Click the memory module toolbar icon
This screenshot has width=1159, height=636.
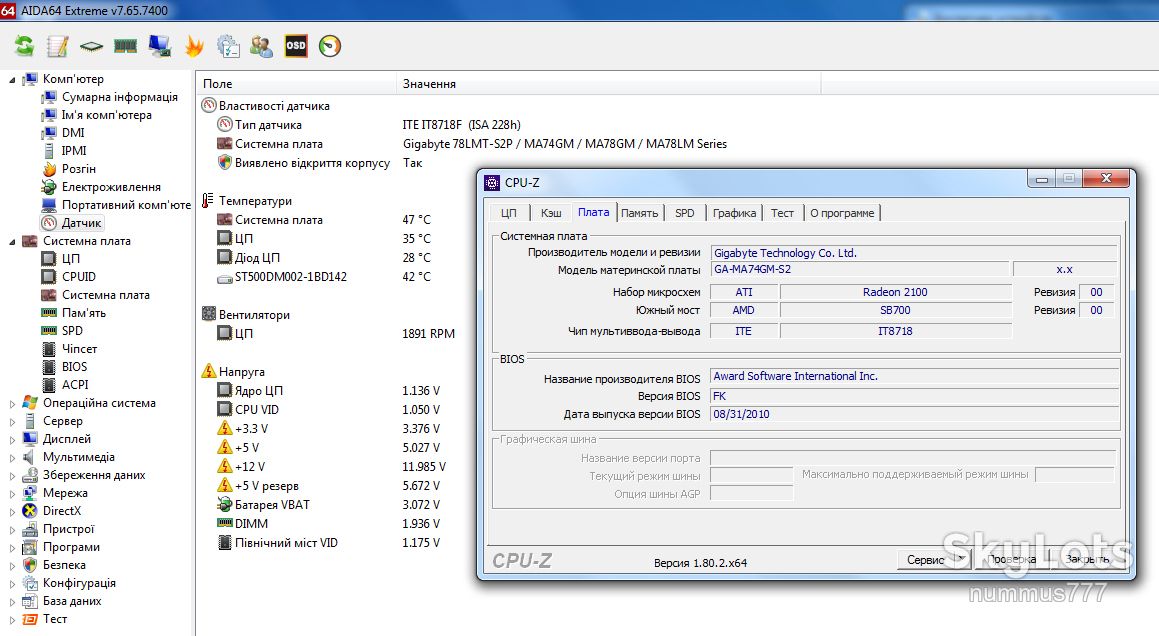[x=125, y=46]
